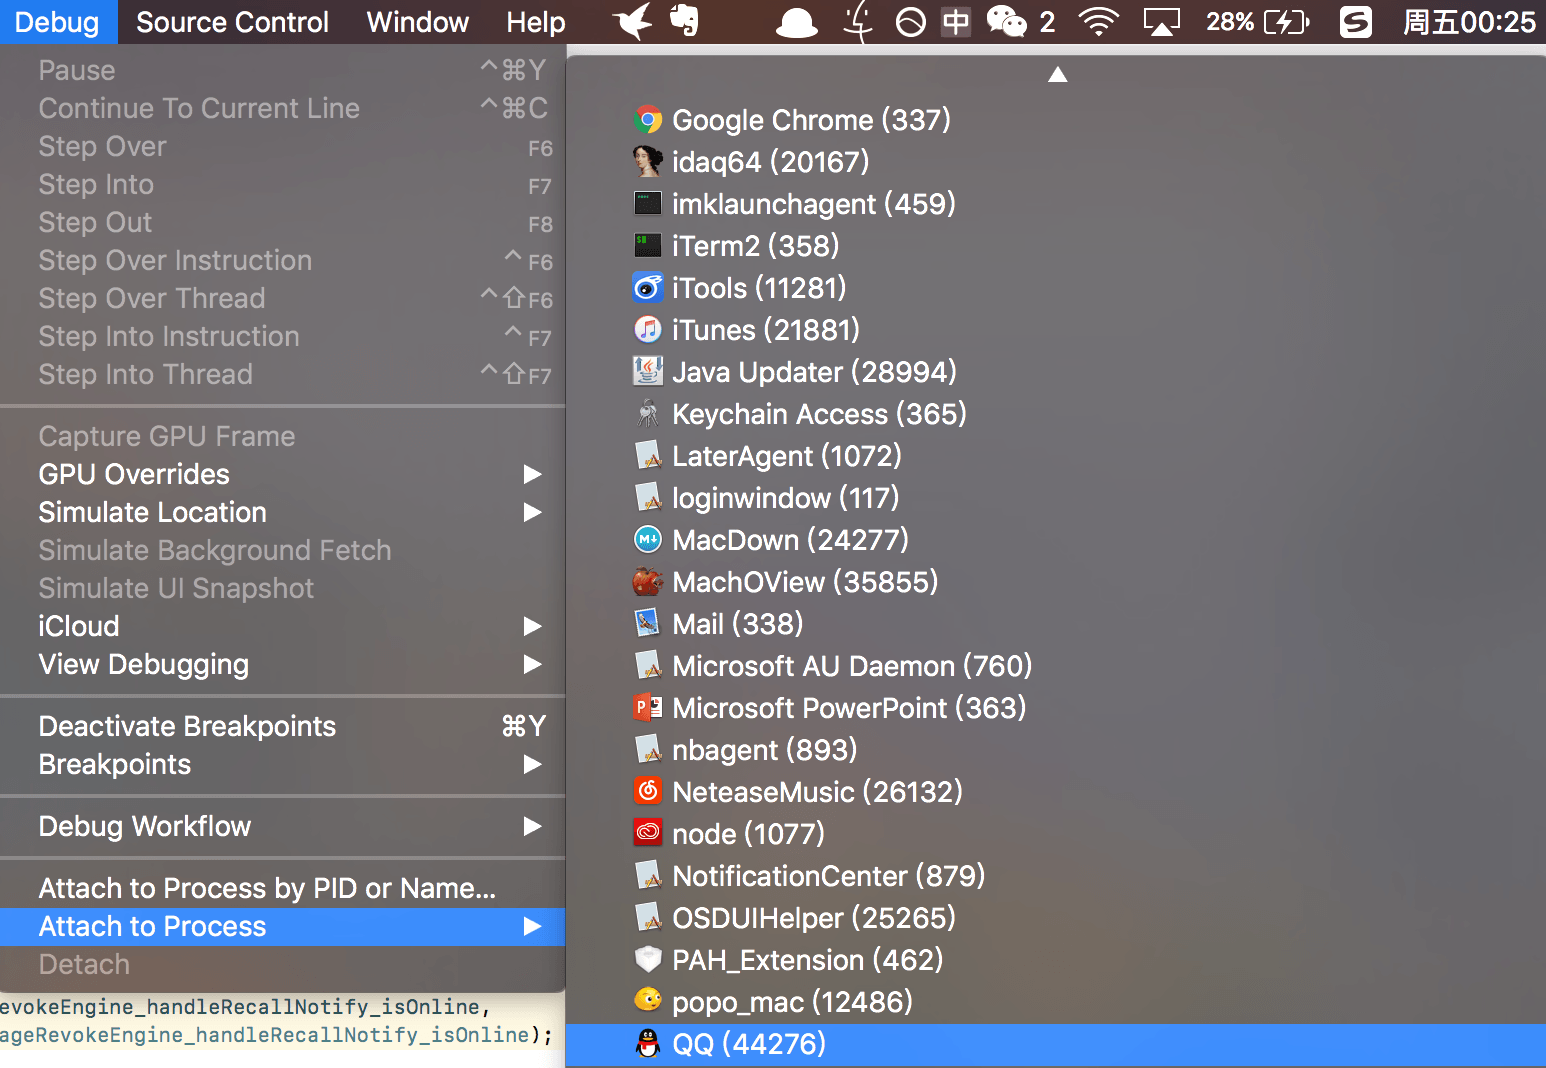Attach to process NeteaseMusic (26132)
The image size is (1546, 1068).
pyautogui.click(x=1056, y=792)
